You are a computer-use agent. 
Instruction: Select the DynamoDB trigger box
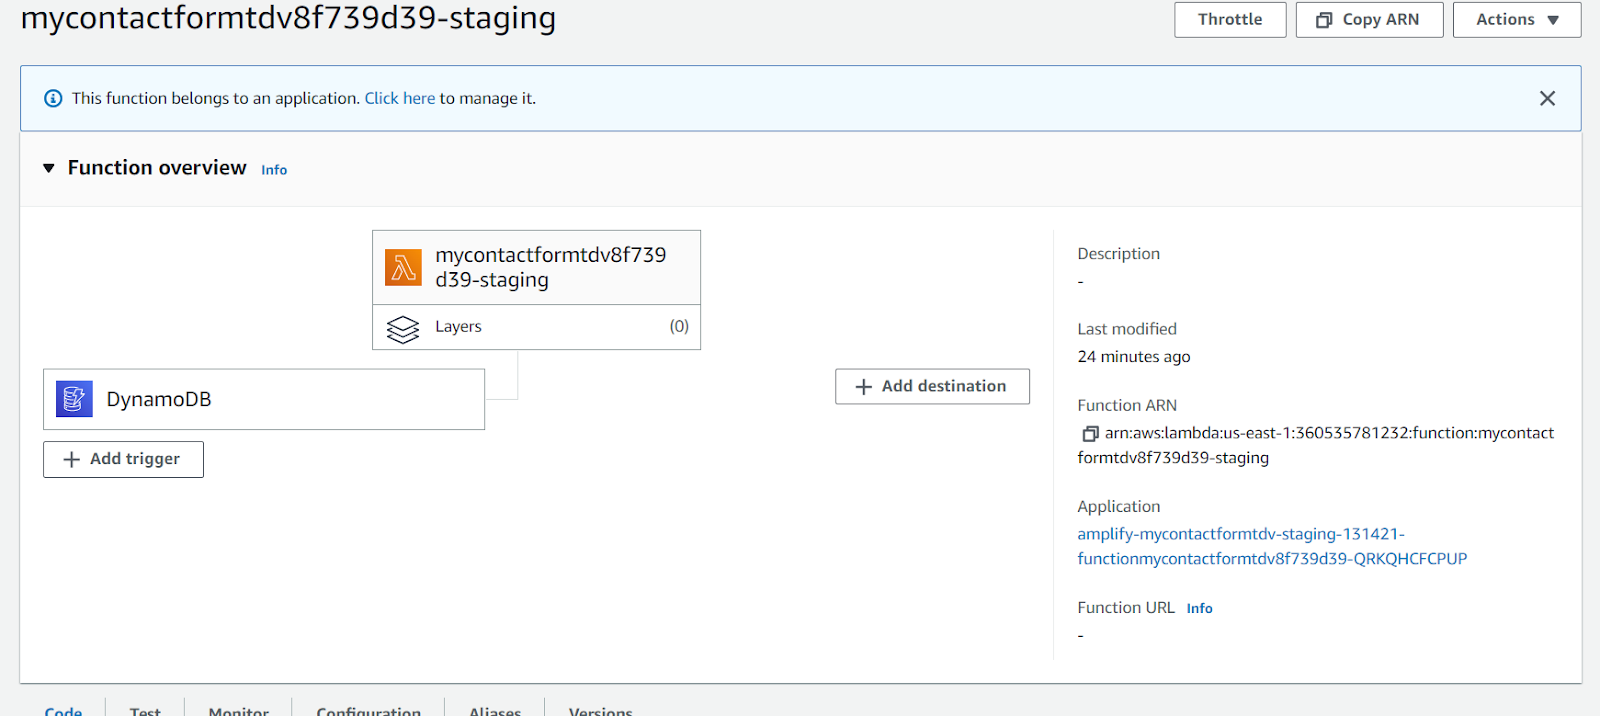point(264,399)
